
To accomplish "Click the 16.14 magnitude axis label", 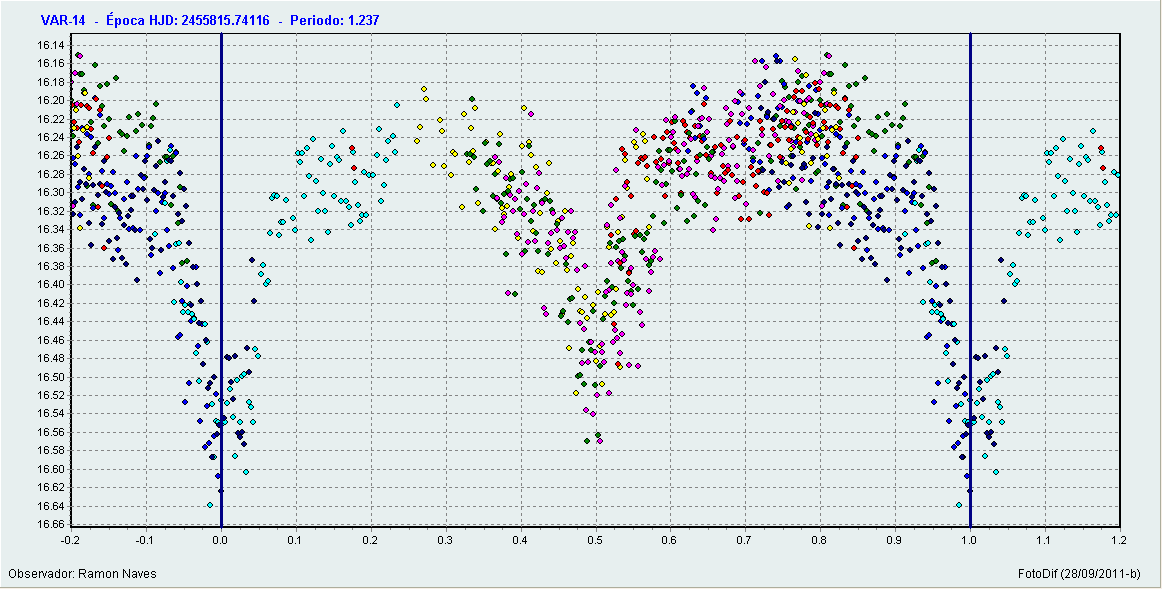I will click(50, 45).
